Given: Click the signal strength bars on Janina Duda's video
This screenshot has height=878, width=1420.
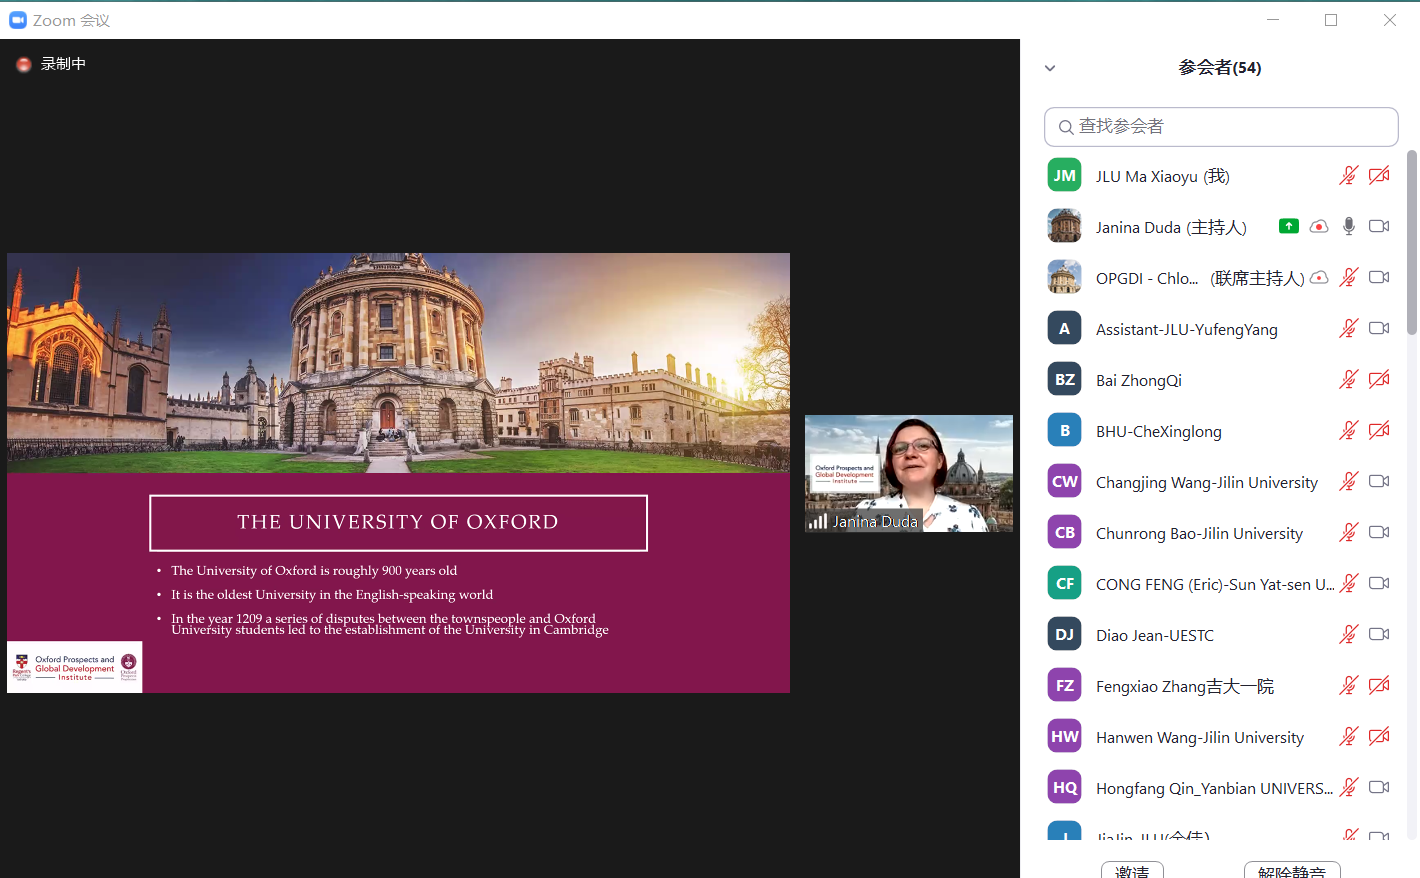Looking at the screenshot, I should tap(818, 521).
